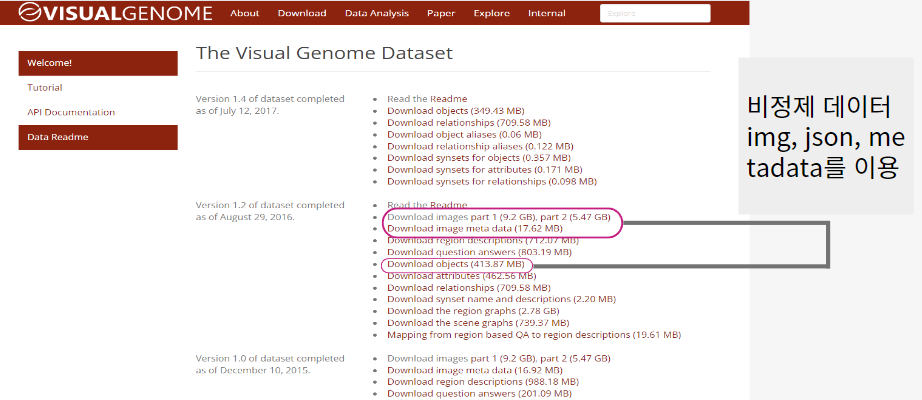The width and height of the screenshot is (922, 400).
Task: Open the Paper nav item
Action: (x=442, y=14)
